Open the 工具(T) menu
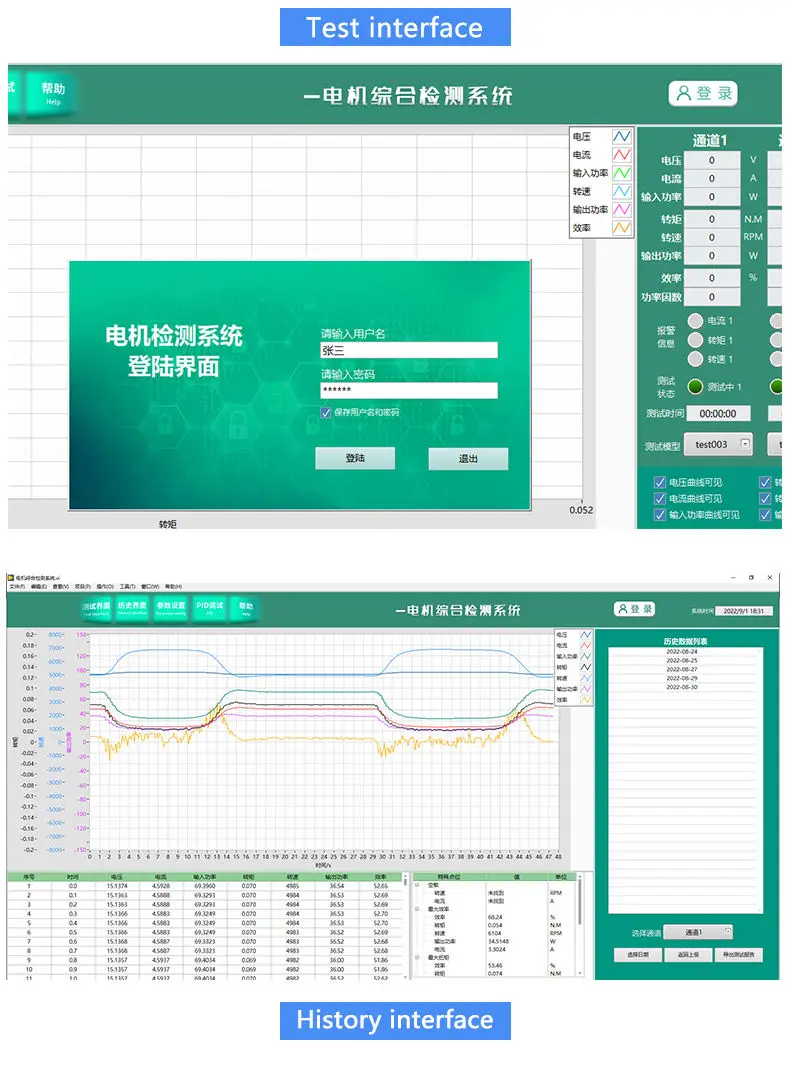Screen dimensions: 790x1066 tap(128, 586)
